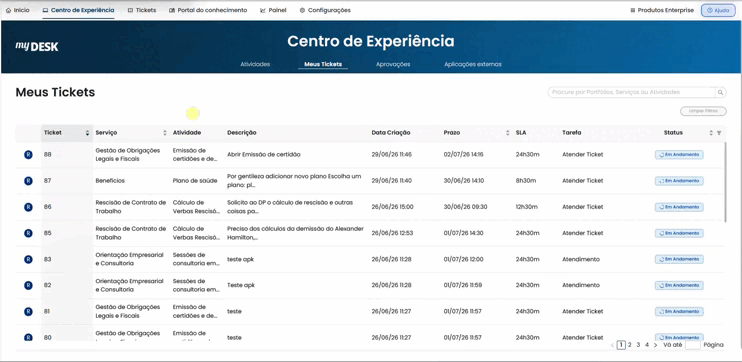Go to next page arrow in pagination
Image resolution: width=742 pixels, height=362 pixels.
[655, 345]
